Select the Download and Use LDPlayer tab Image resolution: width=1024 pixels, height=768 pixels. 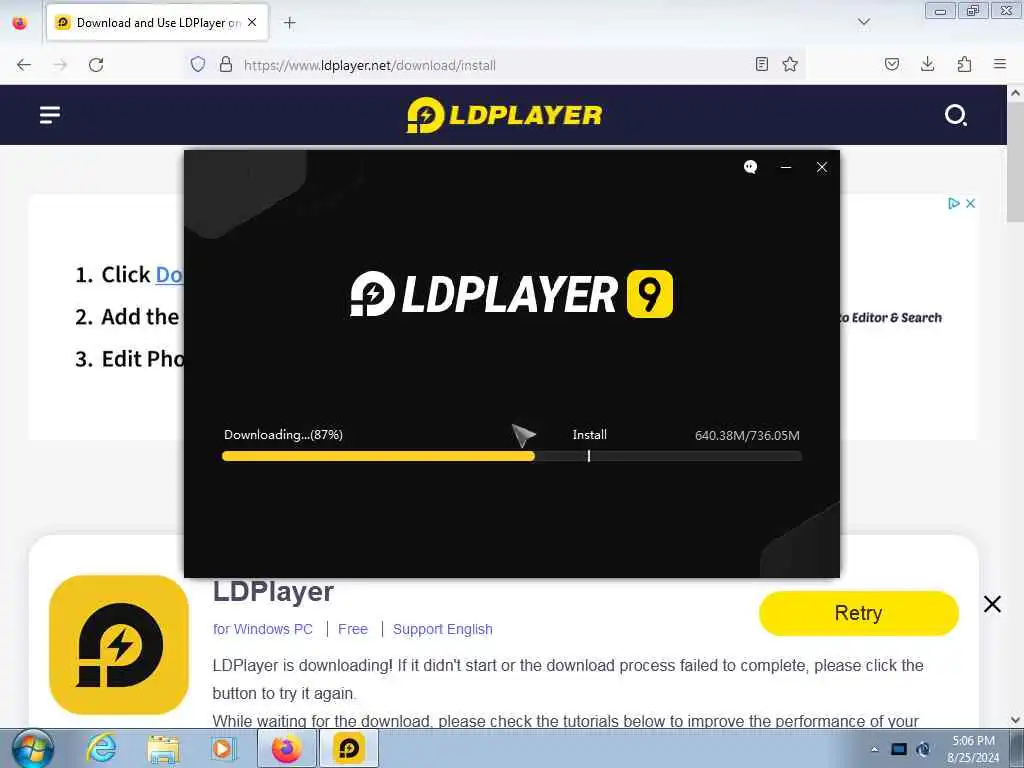[157, 23]
